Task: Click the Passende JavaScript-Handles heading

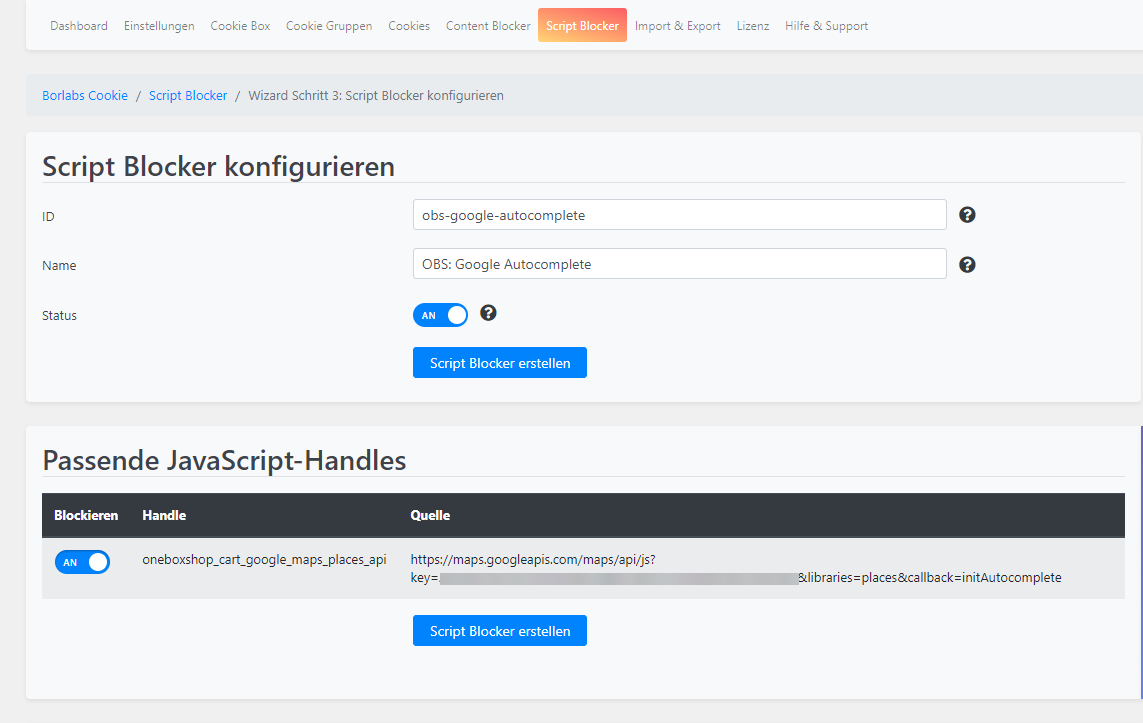Action: (x=224, y=461)
